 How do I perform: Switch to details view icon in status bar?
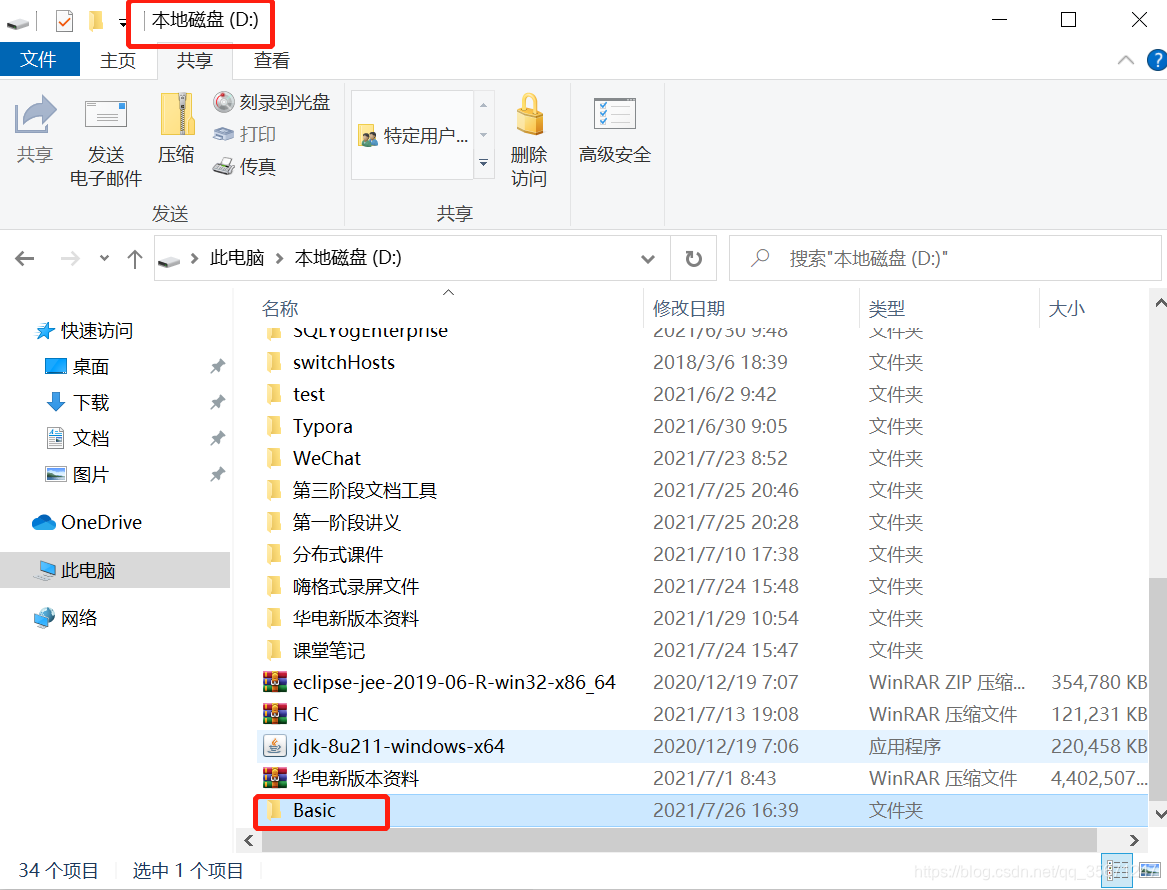[x=1117, y=871]
